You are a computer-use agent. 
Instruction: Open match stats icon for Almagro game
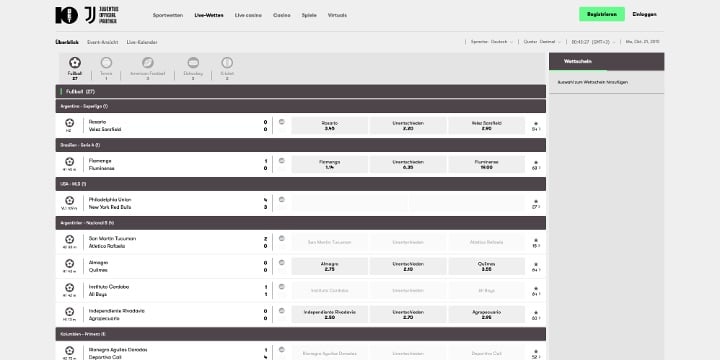(x=281, y=263)
